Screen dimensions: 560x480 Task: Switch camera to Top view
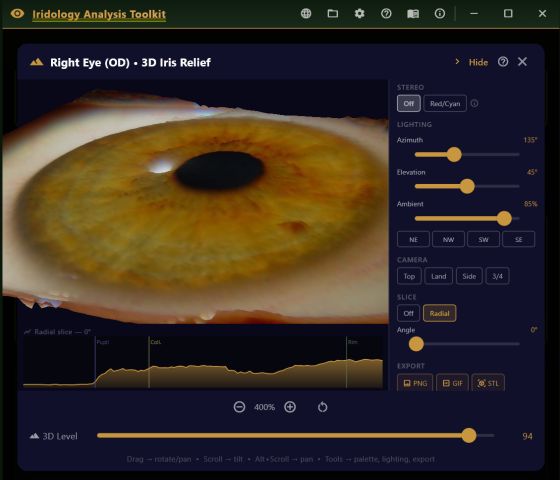(409, 276)
